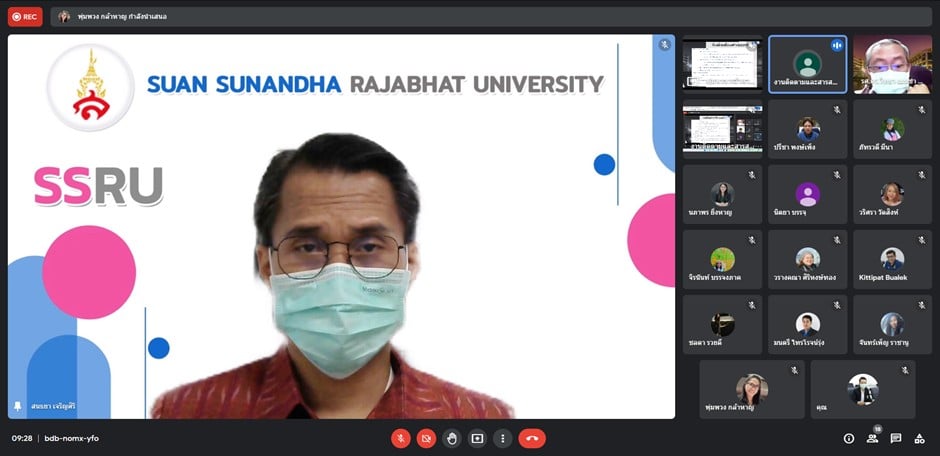Open the chat messages panel

(896, 438)
